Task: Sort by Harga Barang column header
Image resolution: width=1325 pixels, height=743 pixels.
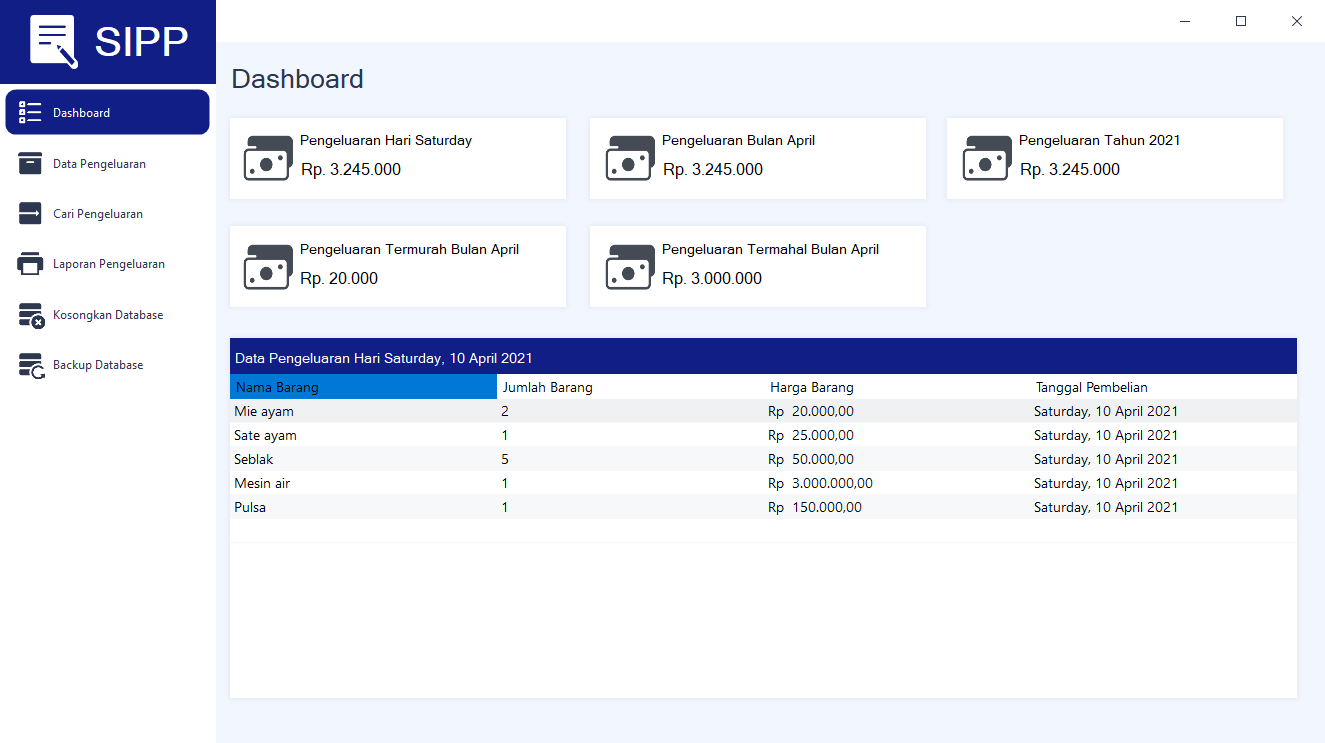Action: click(898, 387)
